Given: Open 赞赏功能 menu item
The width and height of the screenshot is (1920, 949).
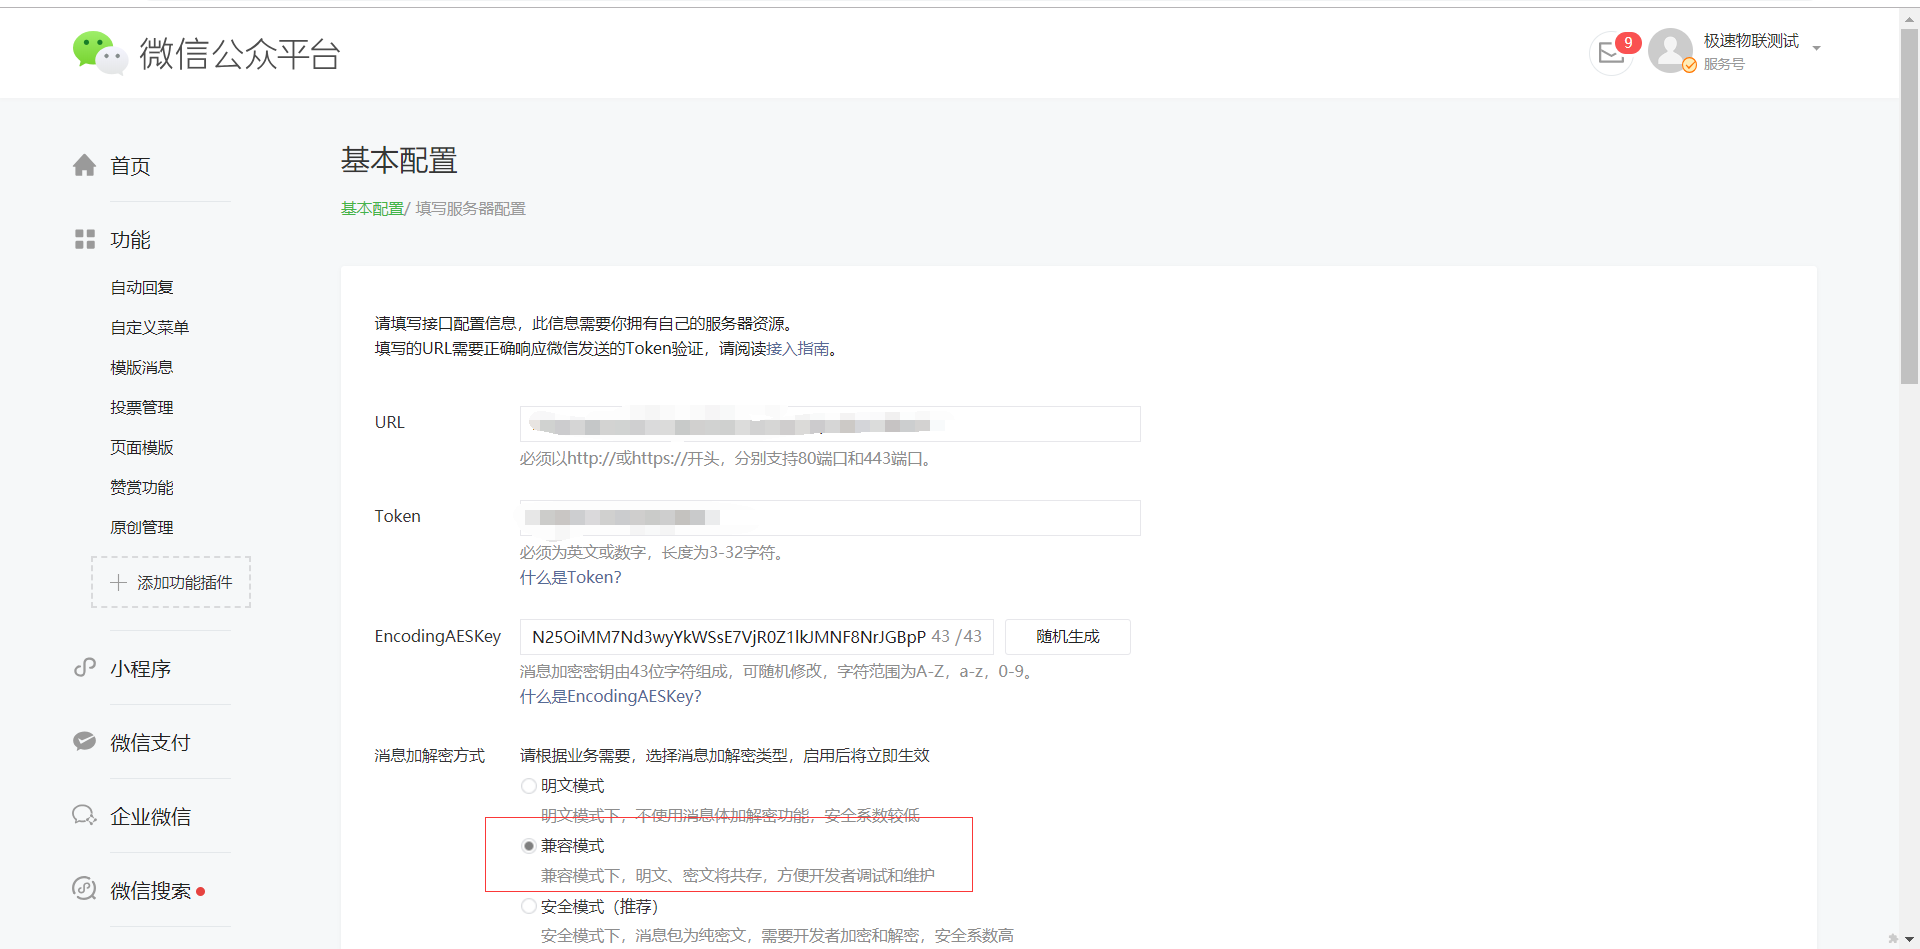Looking at the screenshot, I should (x=142, y=487).
